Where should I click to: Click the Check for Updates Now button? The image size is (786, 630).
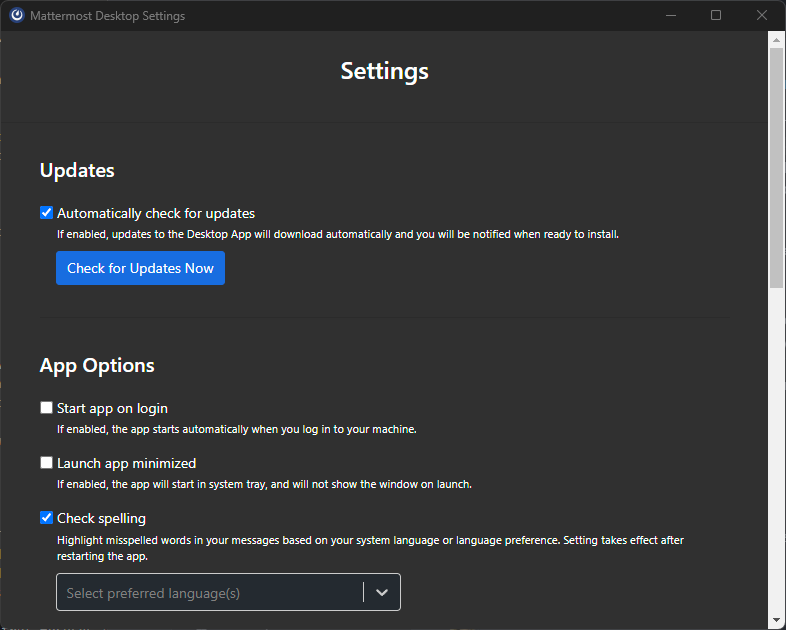[x=140, y=268]
